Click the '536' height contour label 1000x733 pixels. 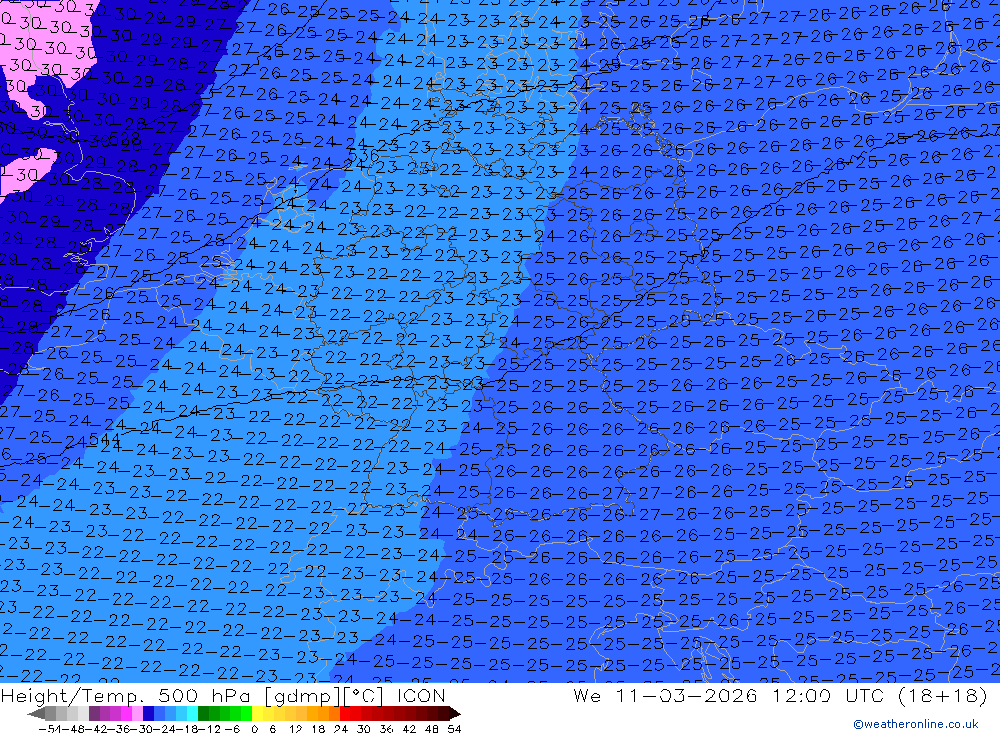click(364, 155)
